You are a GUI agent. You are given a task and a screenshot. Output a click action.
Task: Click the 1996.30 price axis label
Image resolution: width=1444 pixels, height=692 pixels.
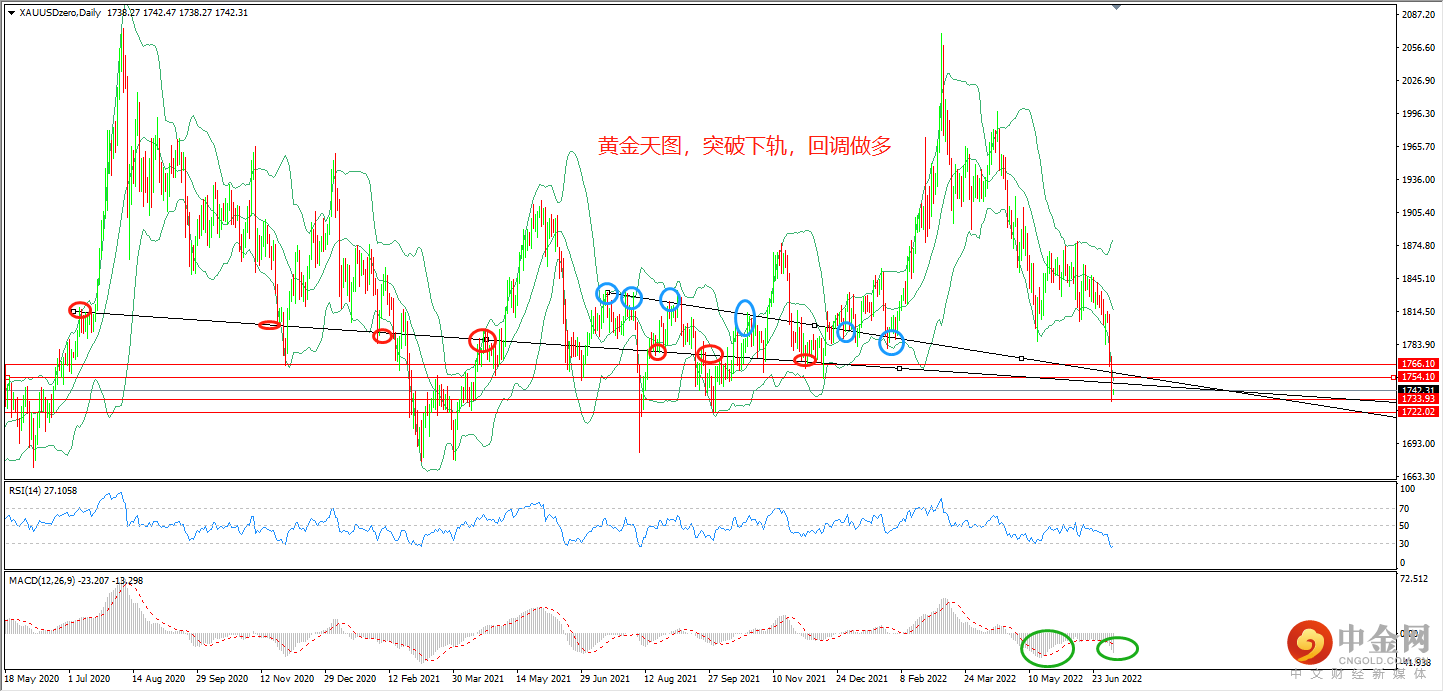(1420, 114)
